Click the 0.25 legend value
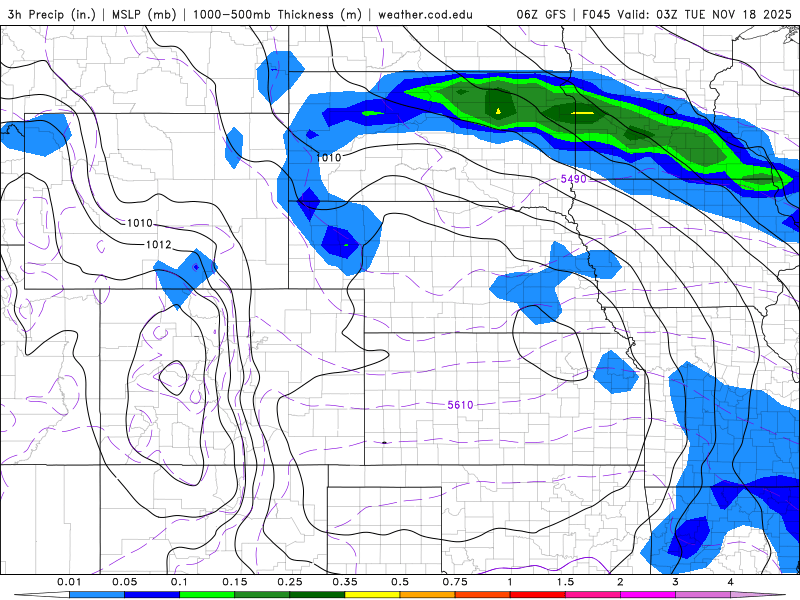The image size is (800, 600). click(290, 582)
